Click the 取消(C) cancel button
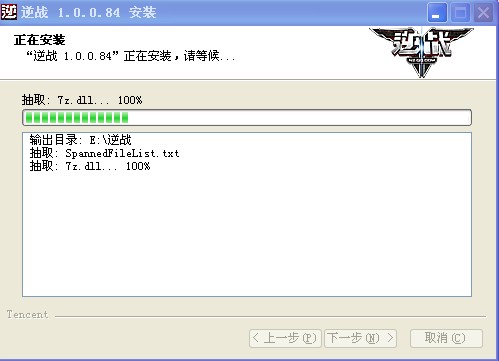This screenshot has height=361, width=499. [x=446, y=338]
